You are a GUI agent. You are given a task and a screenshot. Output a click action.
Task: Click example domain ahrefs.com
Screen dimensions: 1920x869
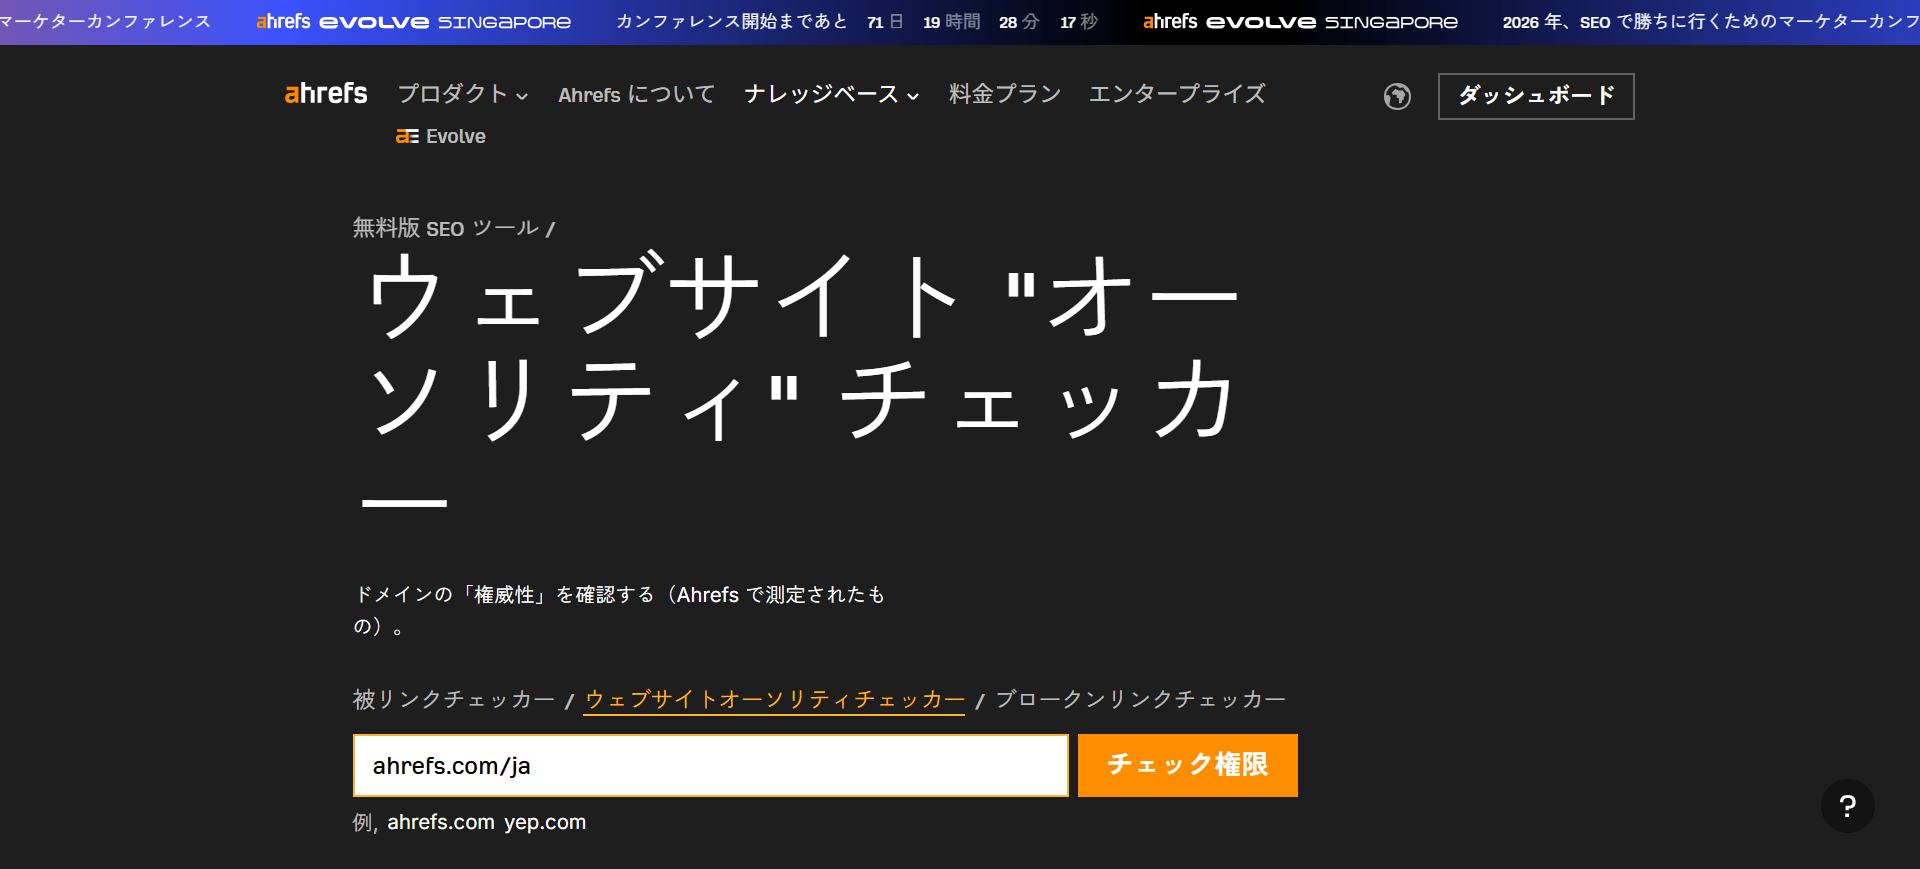click(x=441, y=822)
